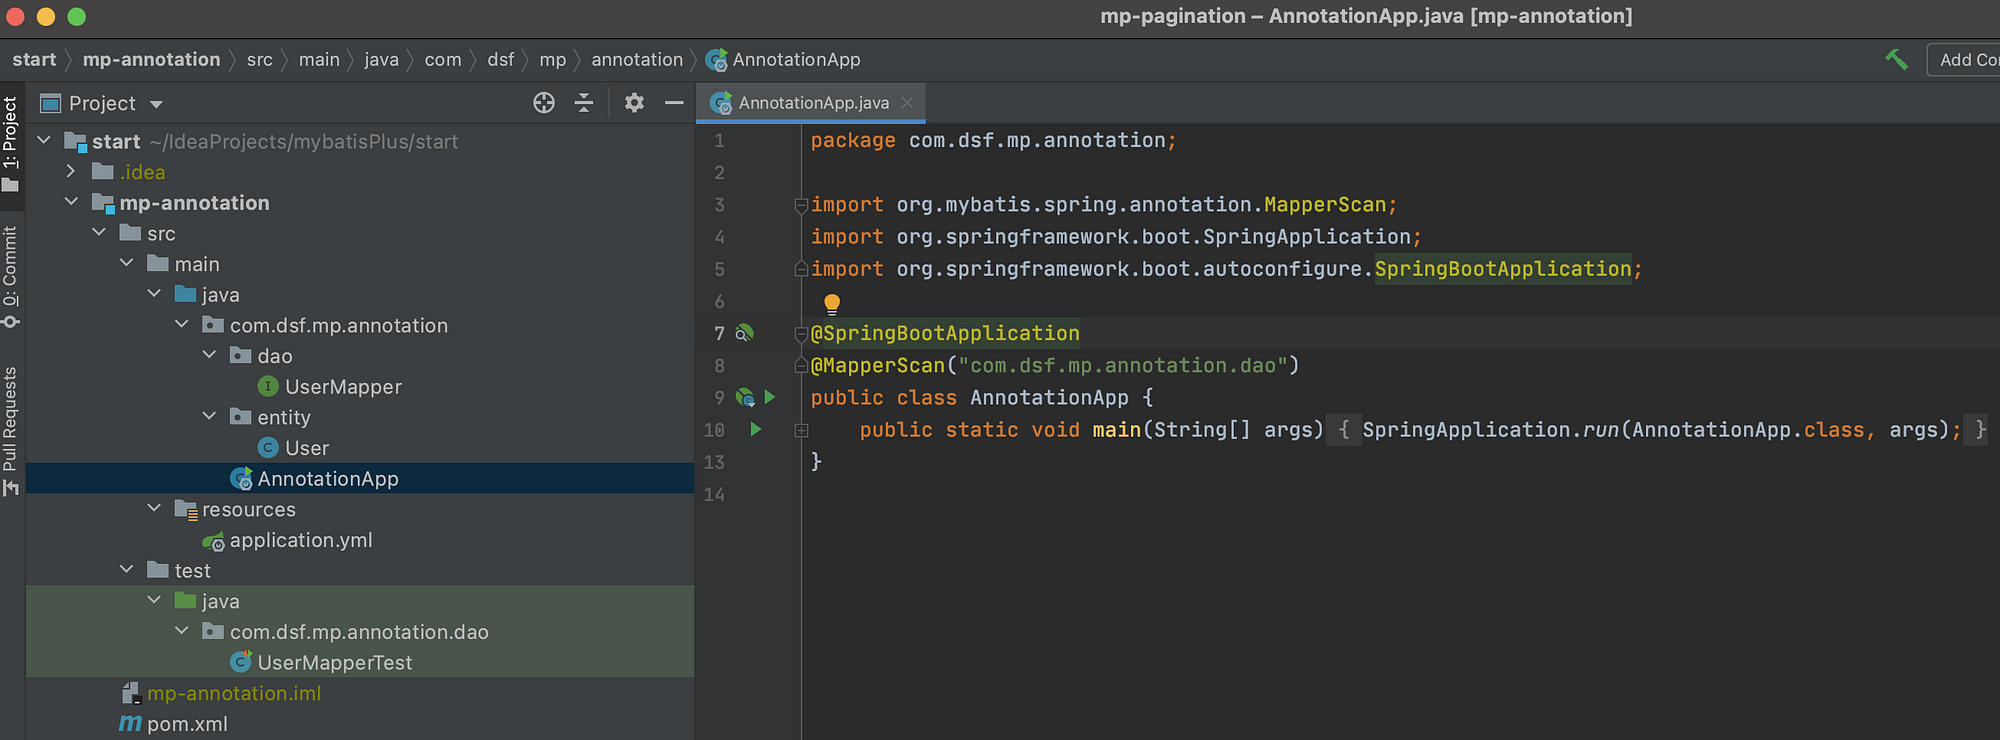Click the green run arrow beside main method
The height and width of the screenshot is (740, 2000).
(x=756, y=429)
